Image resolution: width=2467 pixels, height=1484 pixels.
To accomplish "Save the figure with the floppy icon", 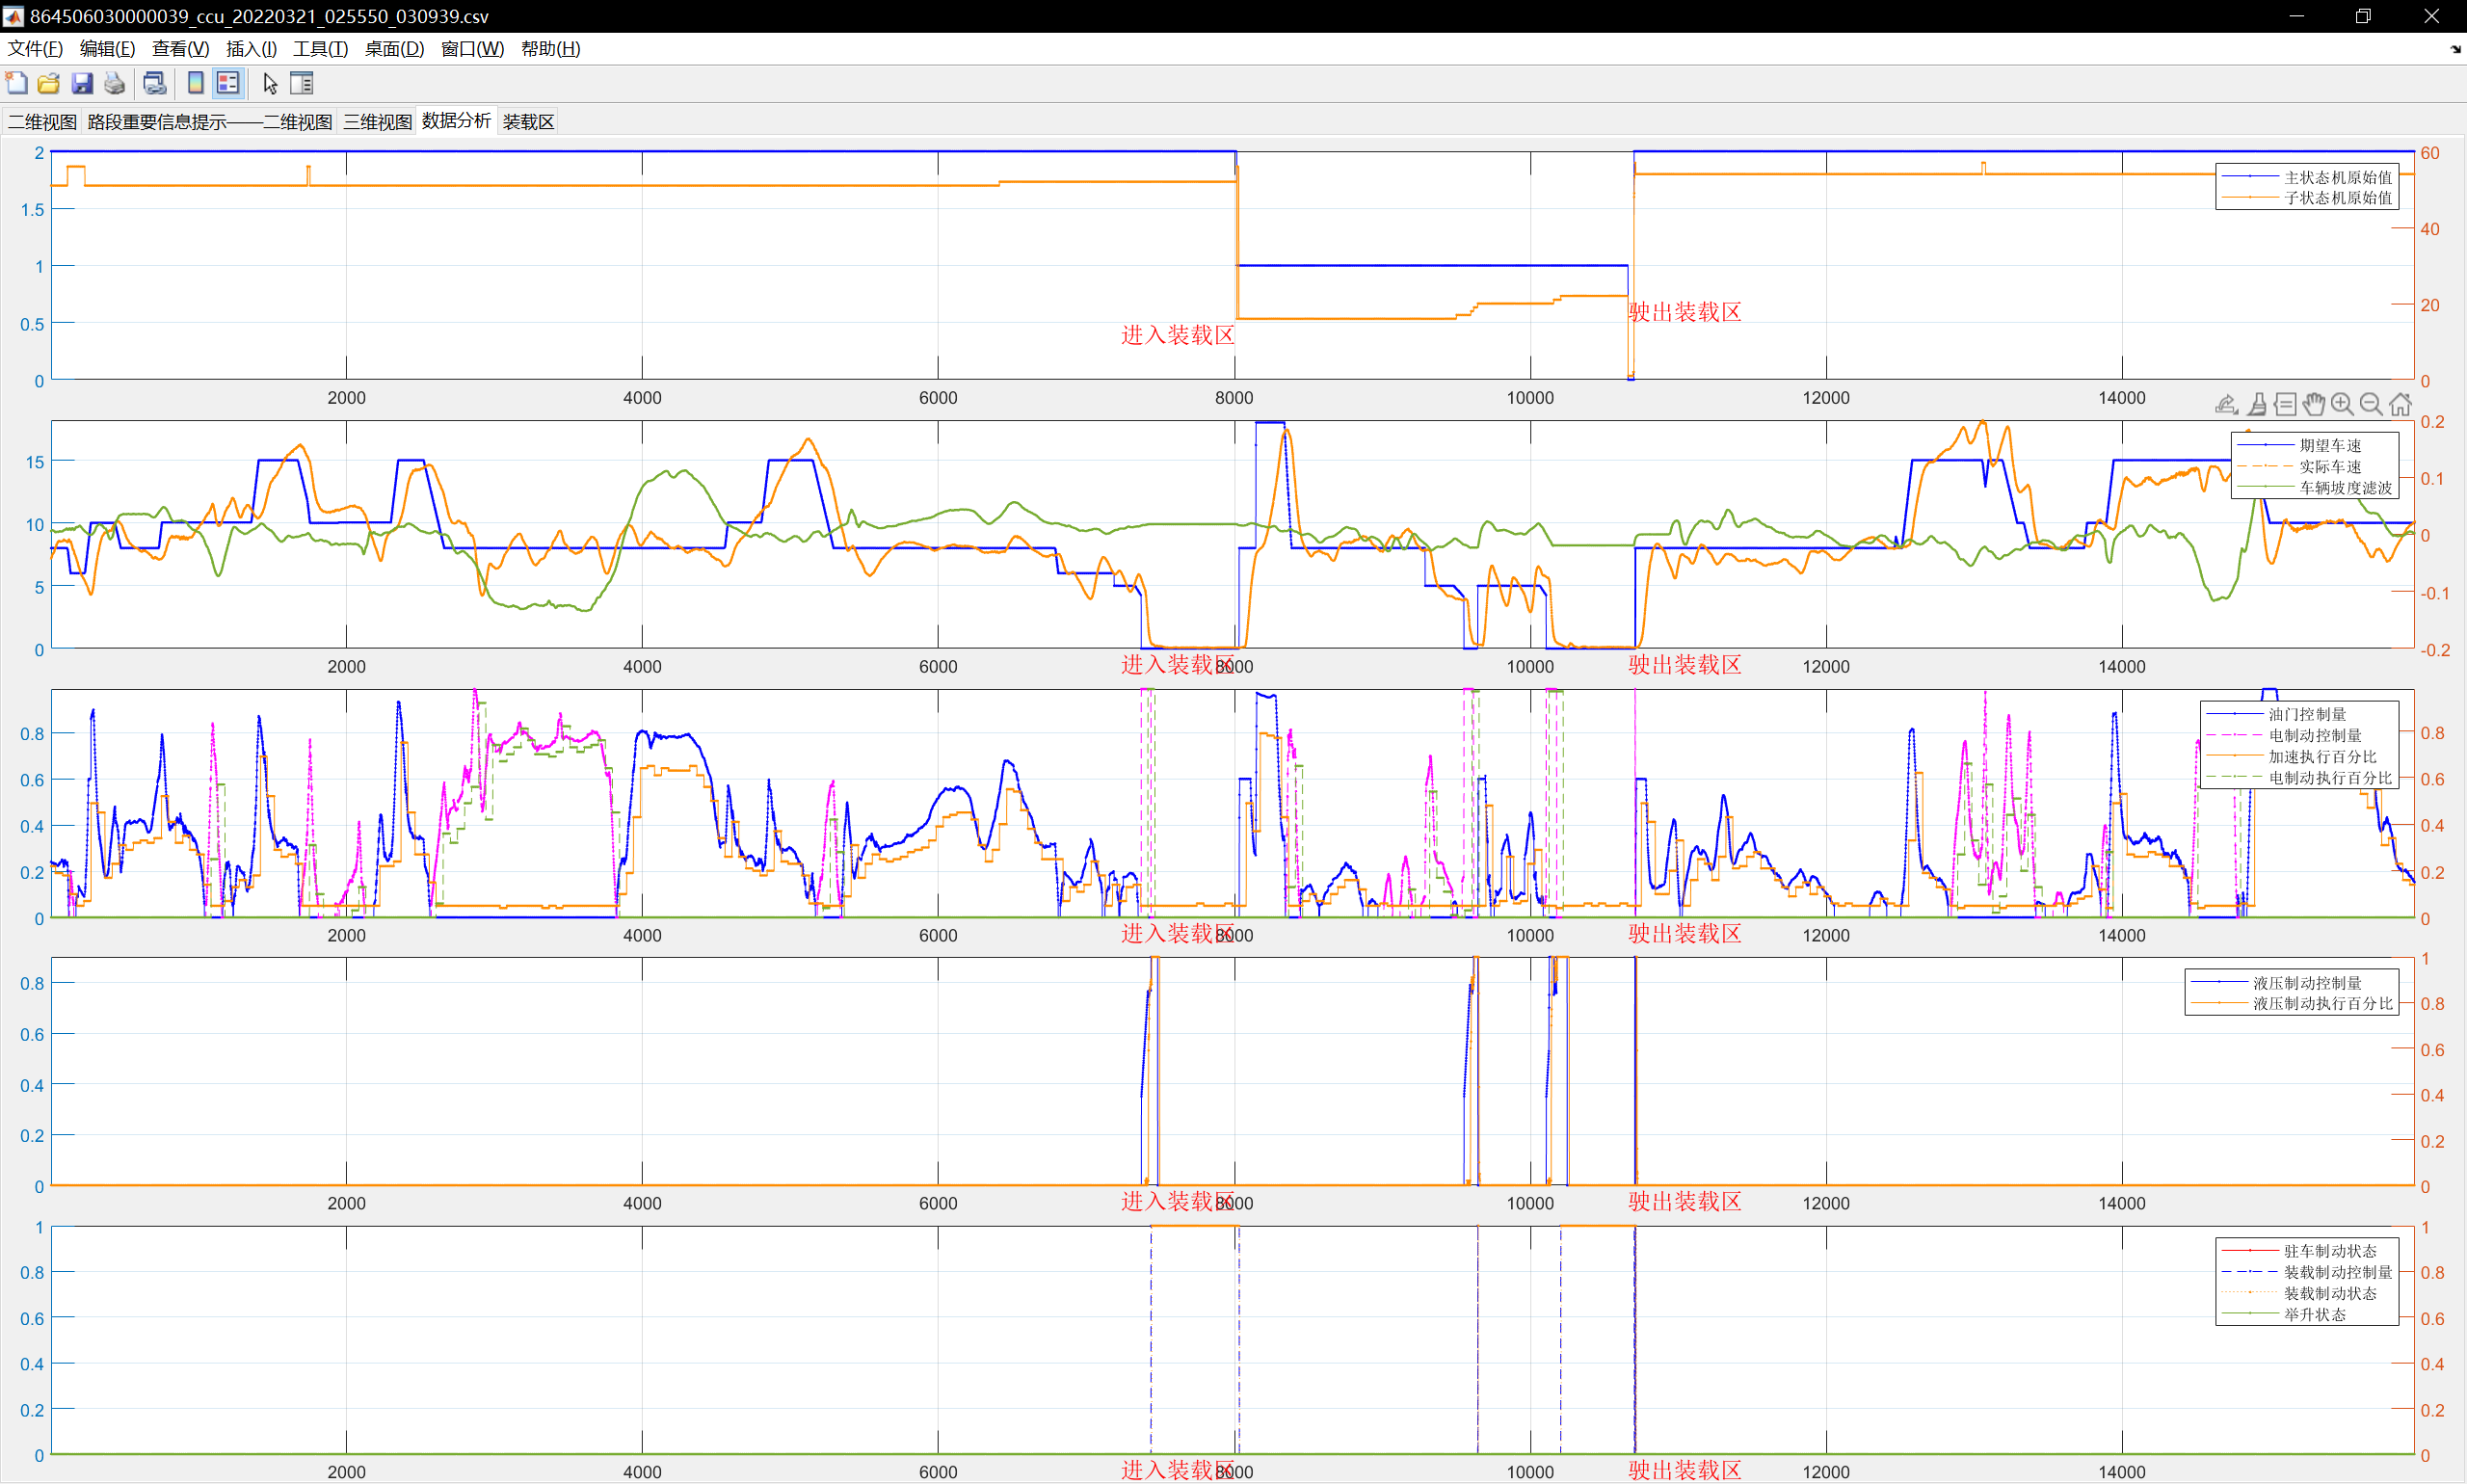I will point(82,83).
